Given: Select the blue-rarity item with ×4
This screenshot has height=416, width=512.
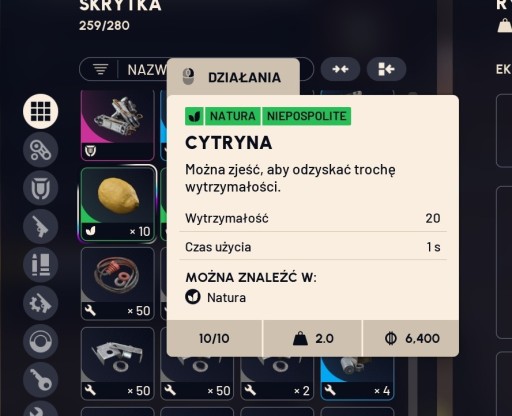Looking at the screenshot, I should tap(357, 378).
